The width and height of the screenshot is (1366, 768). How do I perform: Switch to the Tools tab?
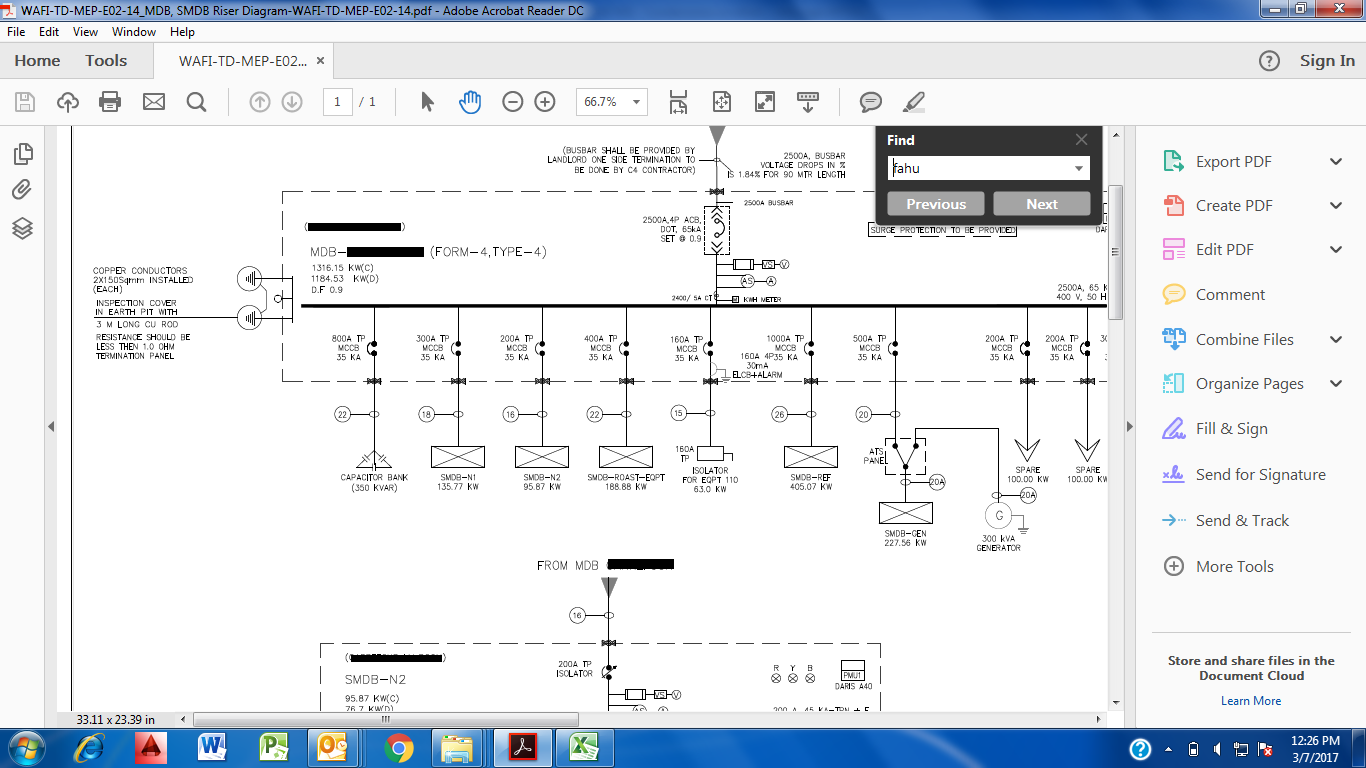[106, 61]
